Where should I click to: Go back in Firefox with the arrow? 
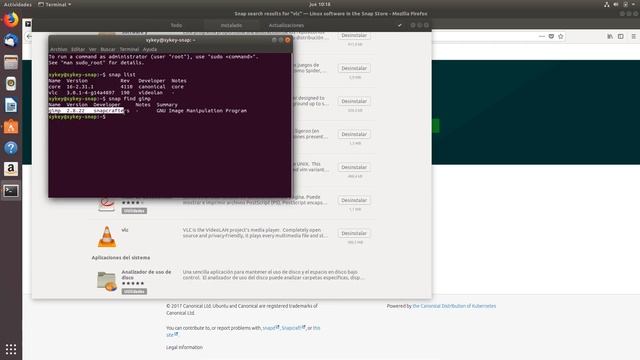29,36
